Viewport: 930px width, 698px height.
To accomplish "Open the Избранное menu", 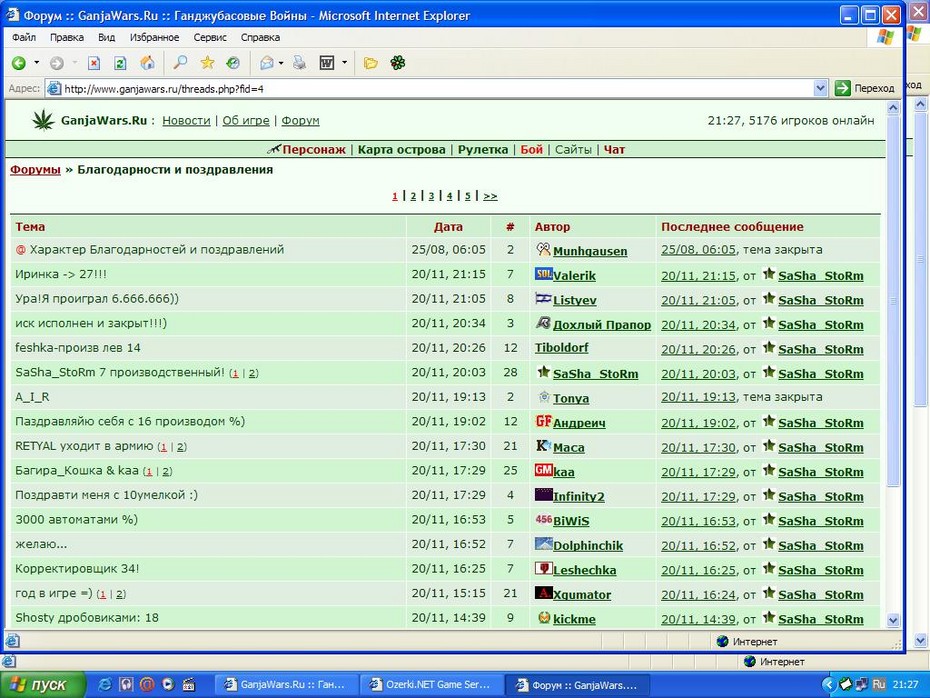I will pyautogui.click(x=154, y=37).
